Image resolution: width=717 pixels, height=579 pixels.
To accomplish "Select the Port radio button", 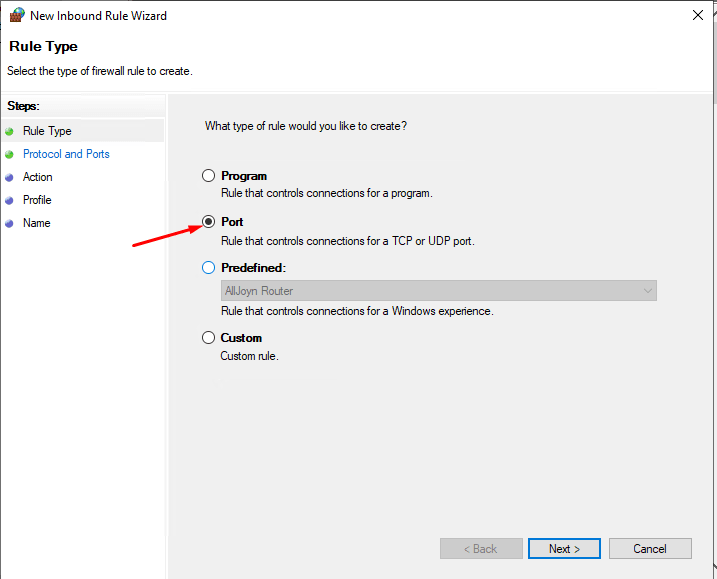I will pyautogui.click(x=209, y=222).
